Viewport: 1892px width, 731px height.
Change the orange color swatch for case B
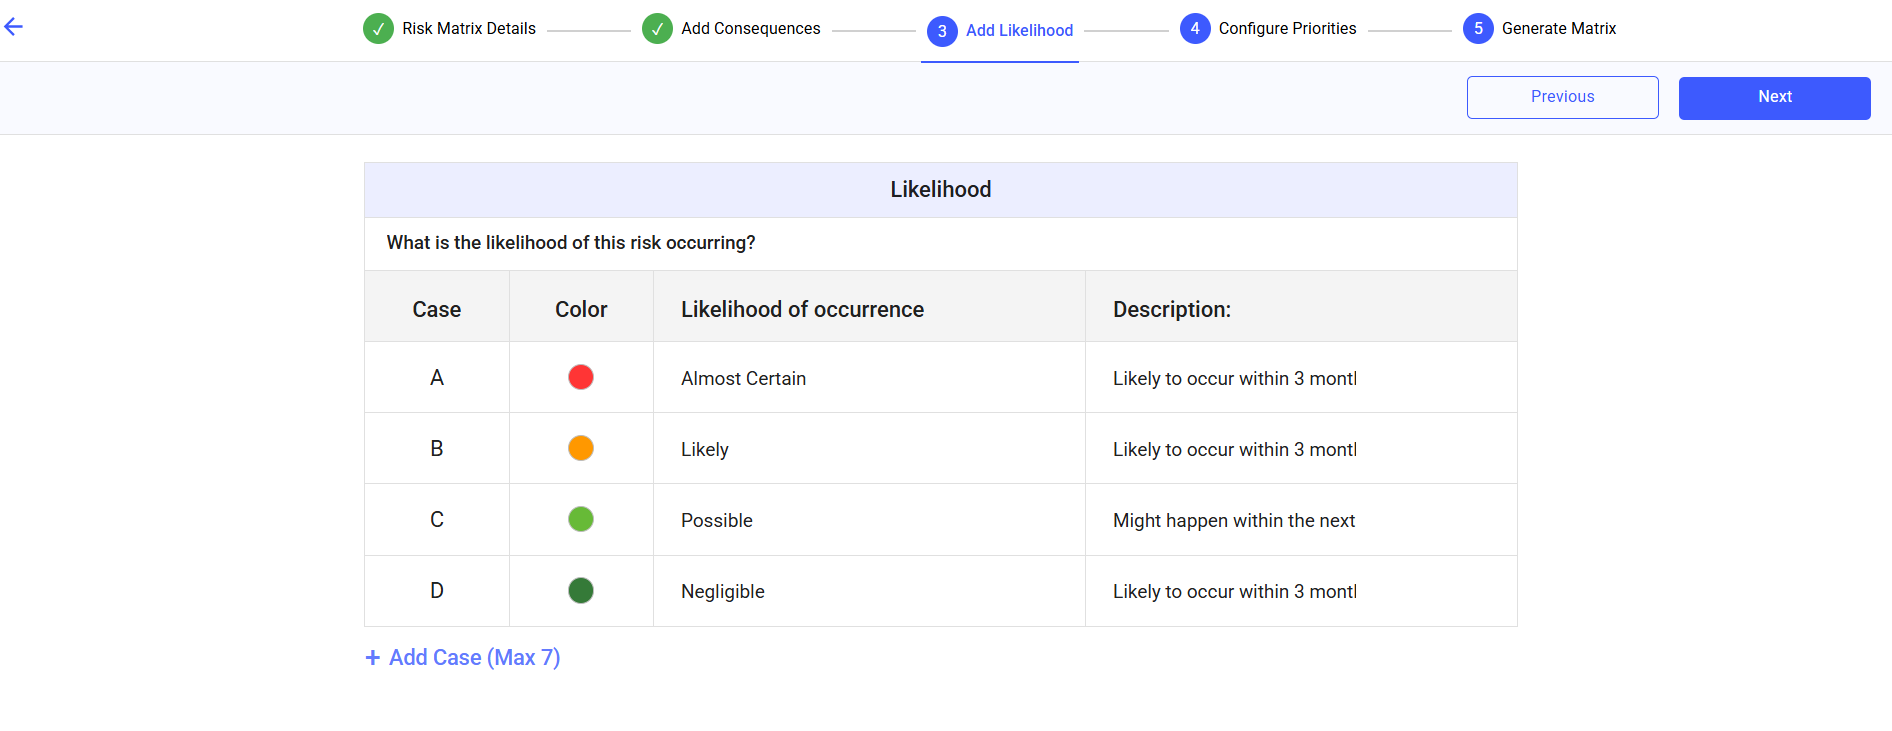581,448
